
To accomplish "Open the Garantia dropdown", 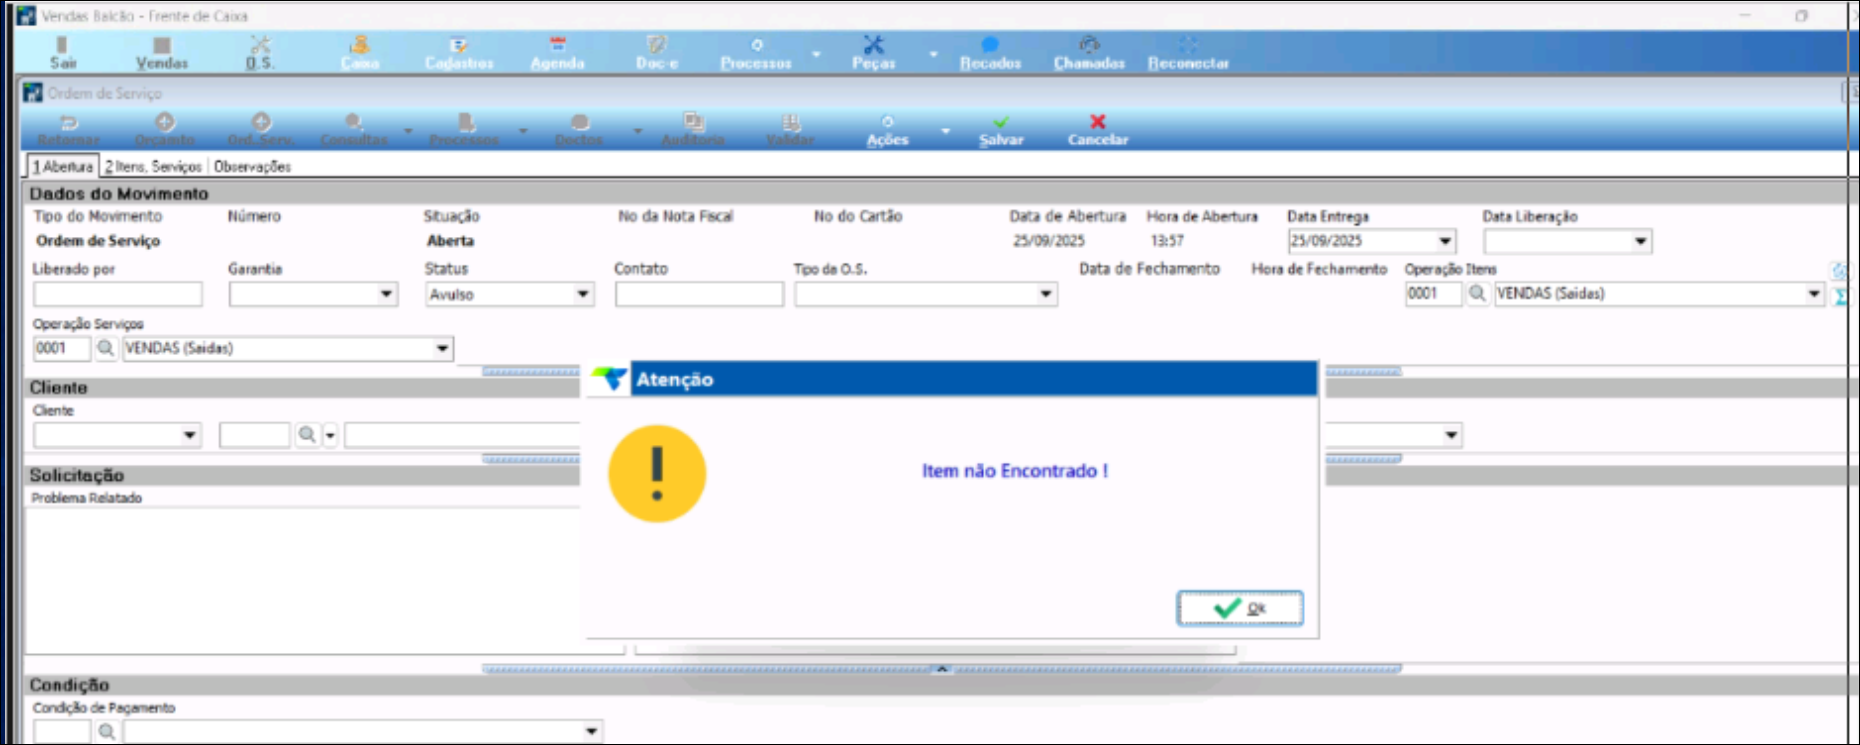I will pos(386,294).
